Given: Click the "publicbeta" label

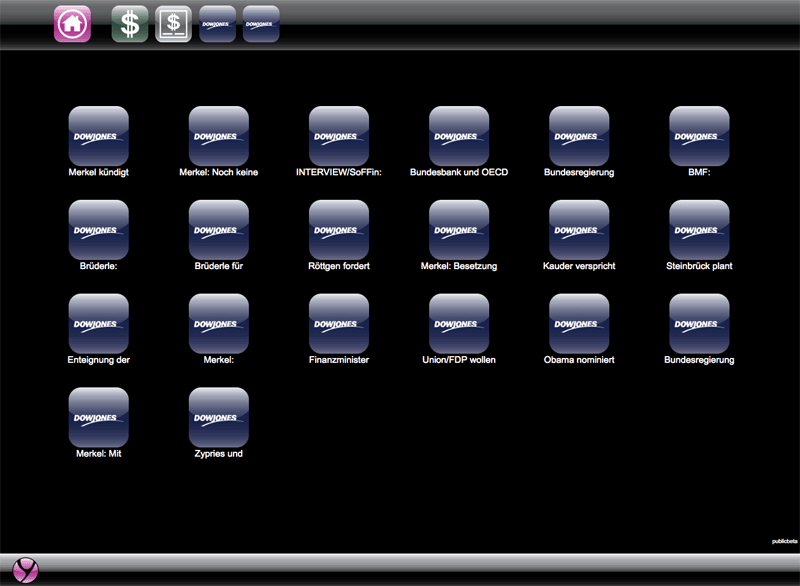Looking at the screenshot, I should pos(785,541).
